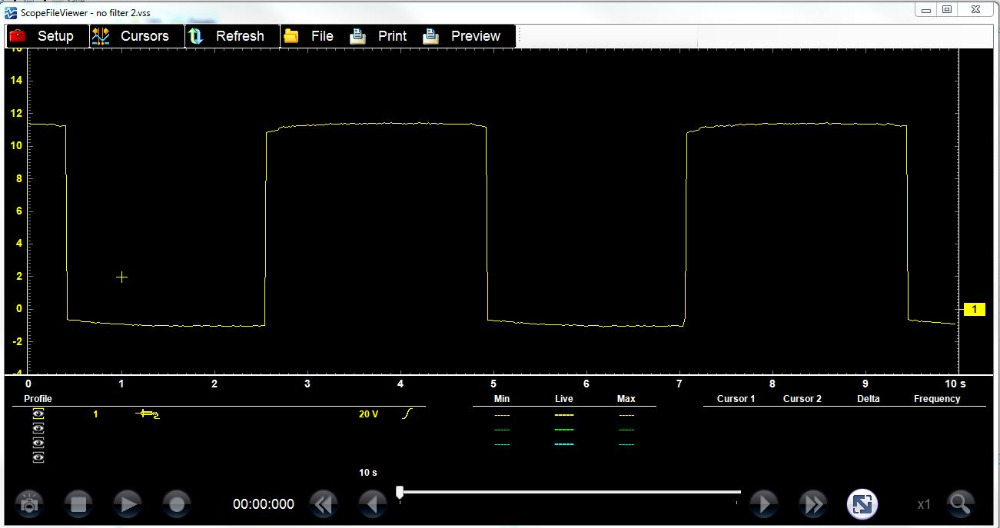Step forward one frame button

(x=762, y=504)
